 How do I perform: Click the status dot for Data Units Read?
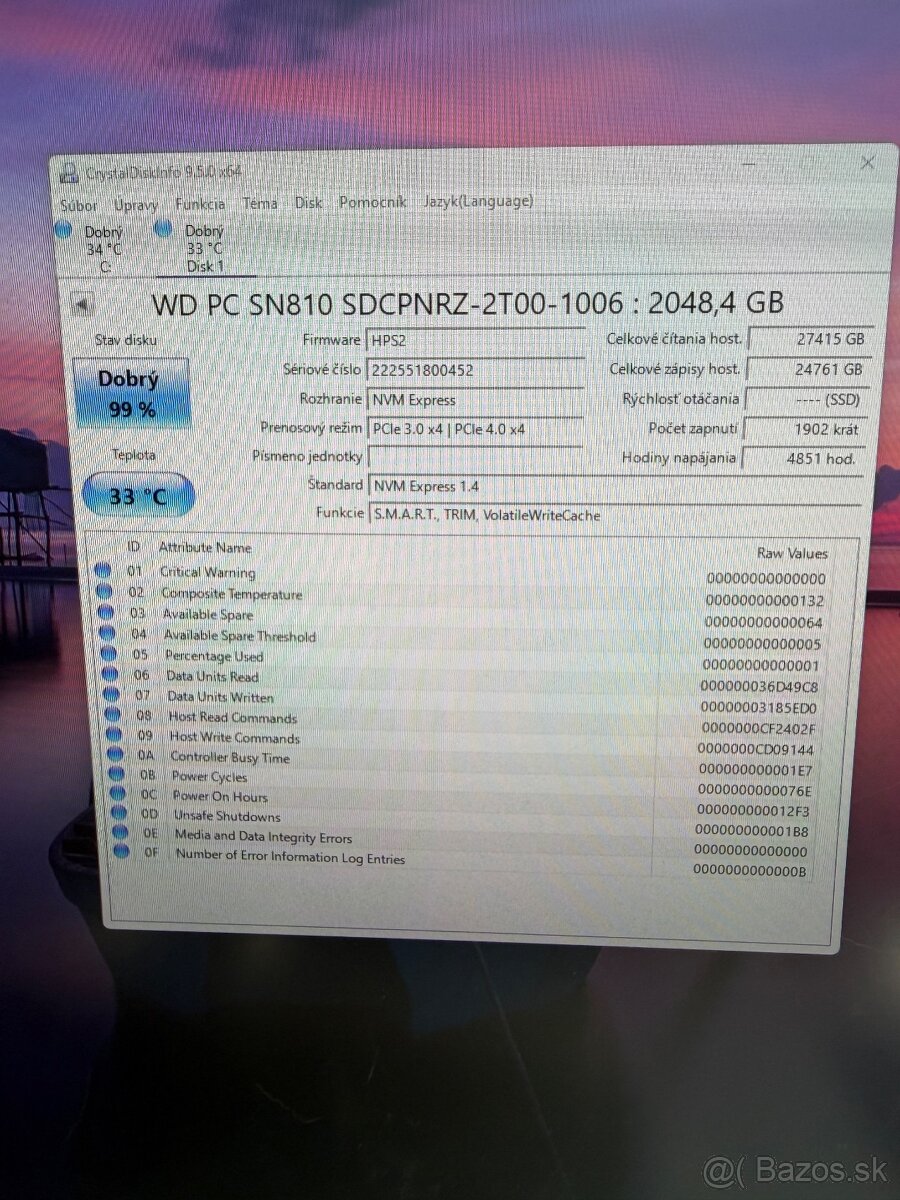pyautogui.click(x=109, y=675)
